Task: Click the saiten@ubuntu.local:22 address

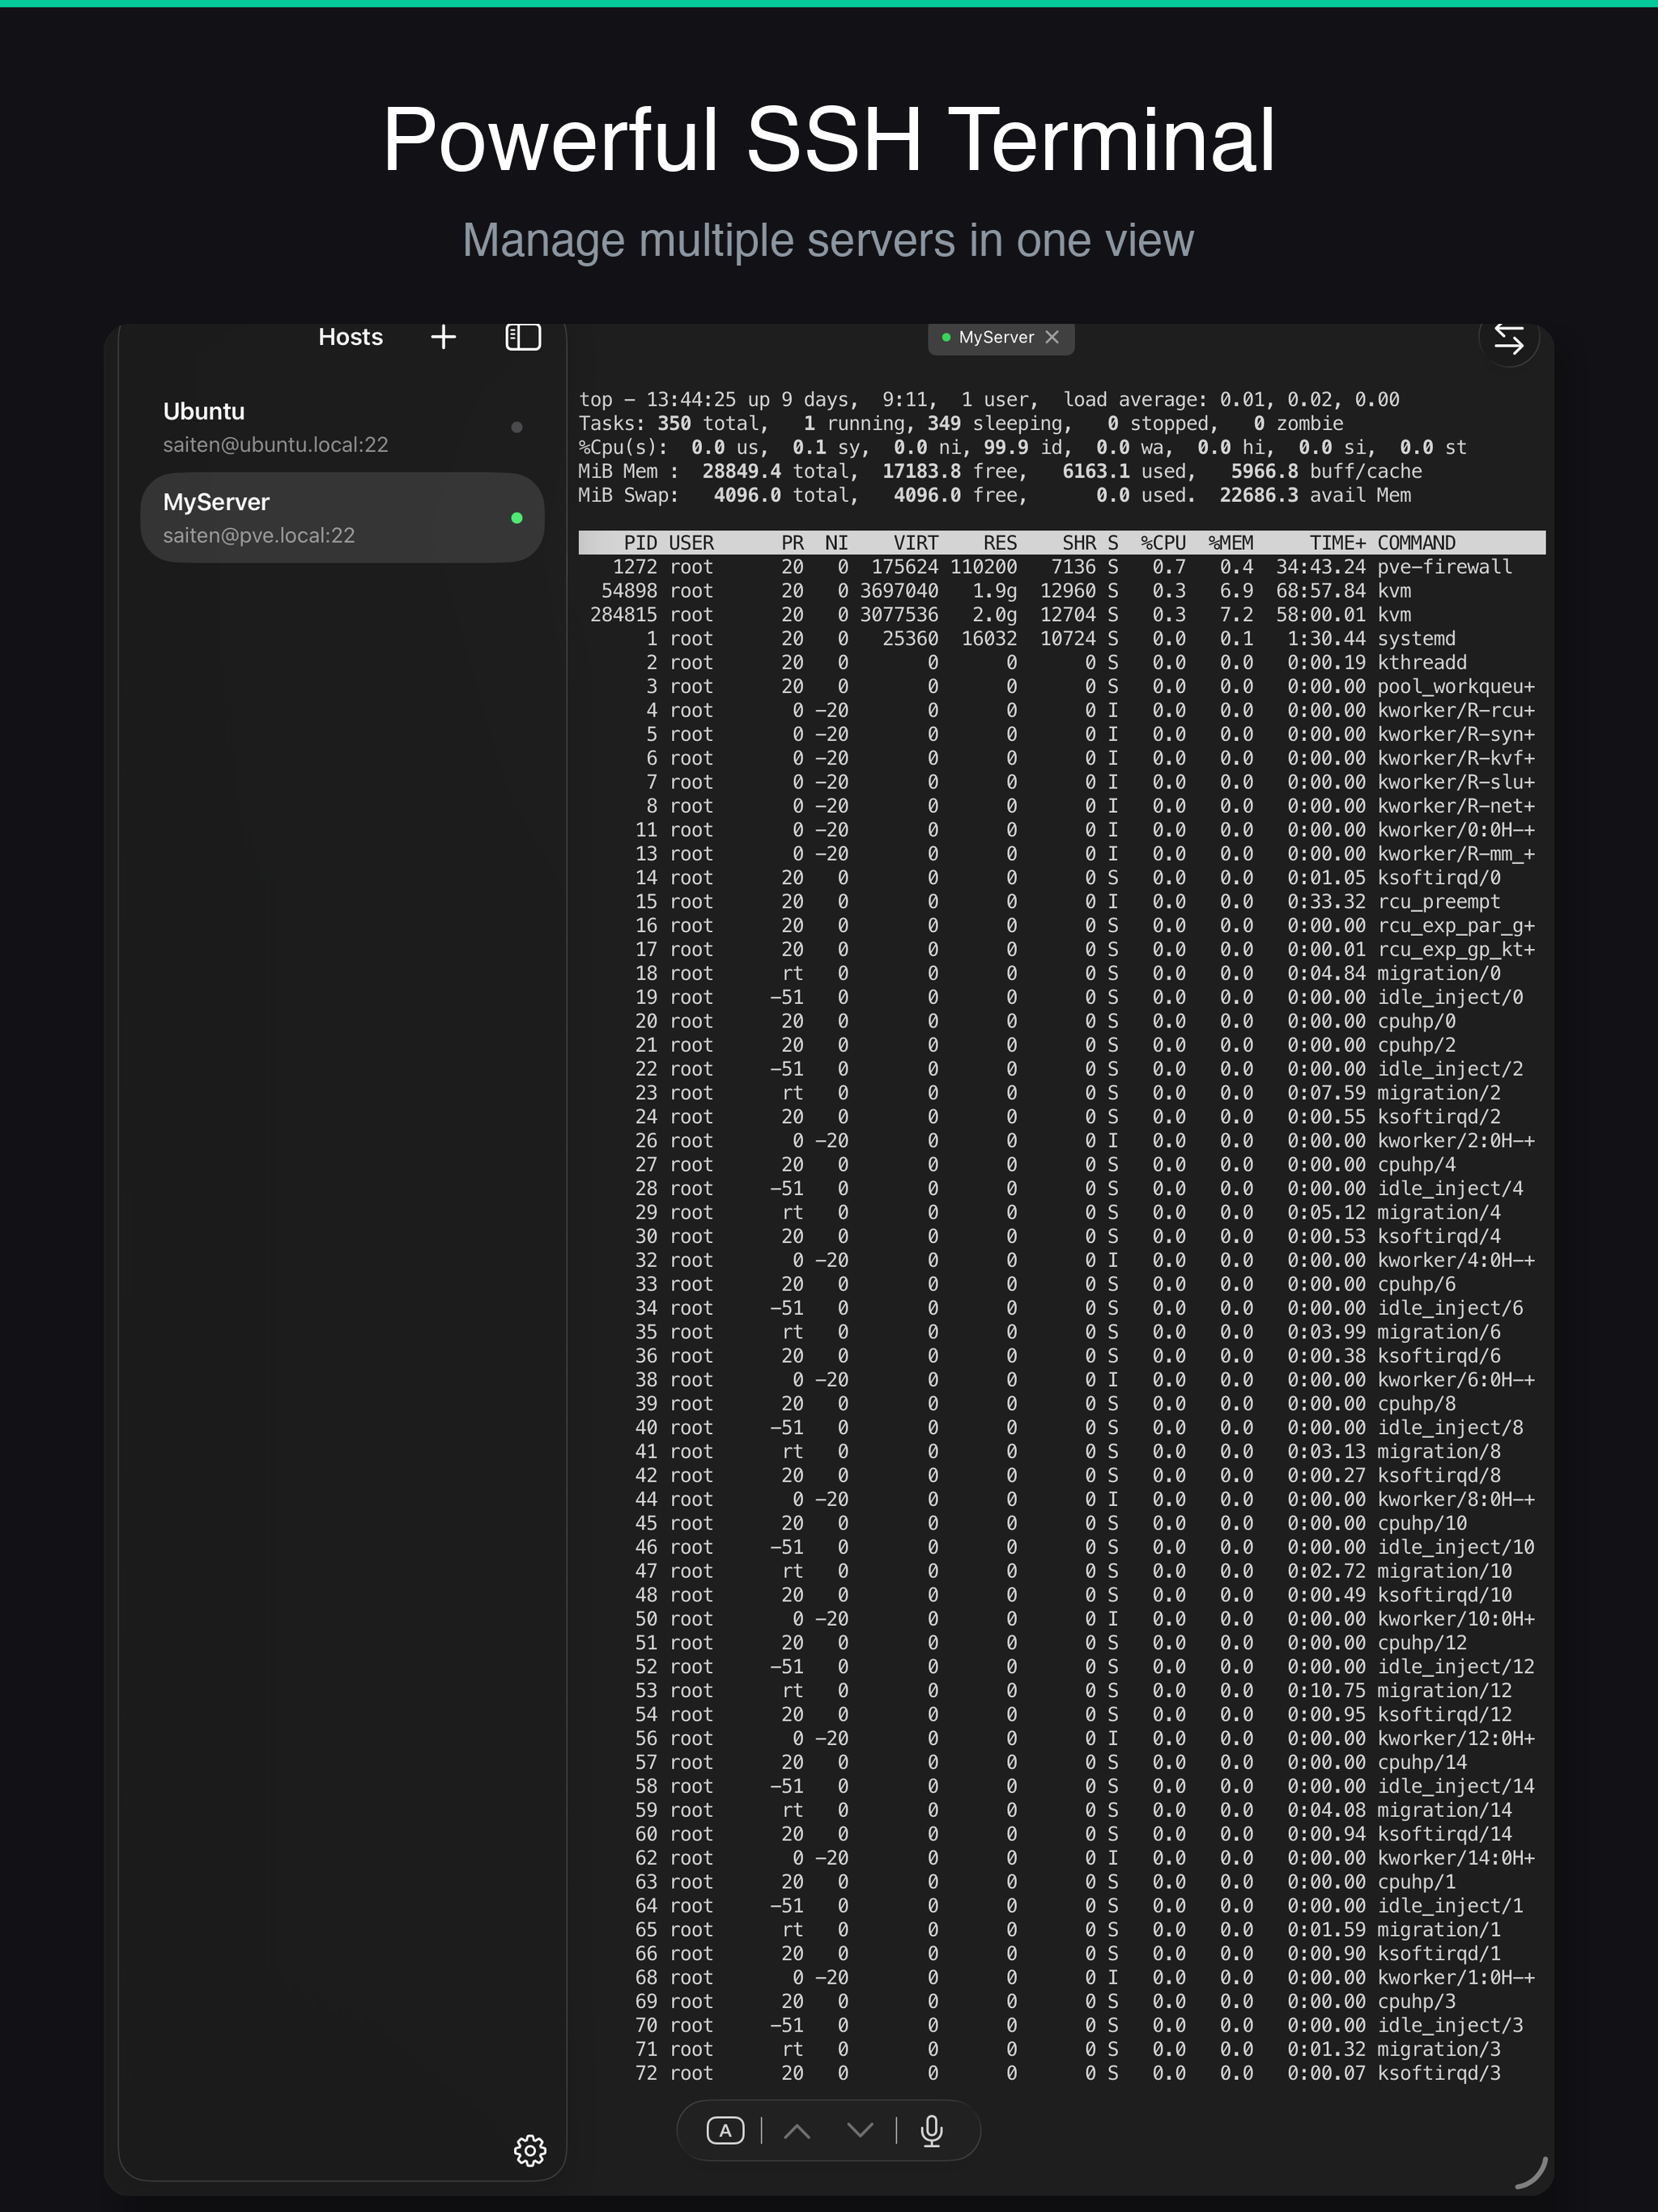Action: [275, 445]
